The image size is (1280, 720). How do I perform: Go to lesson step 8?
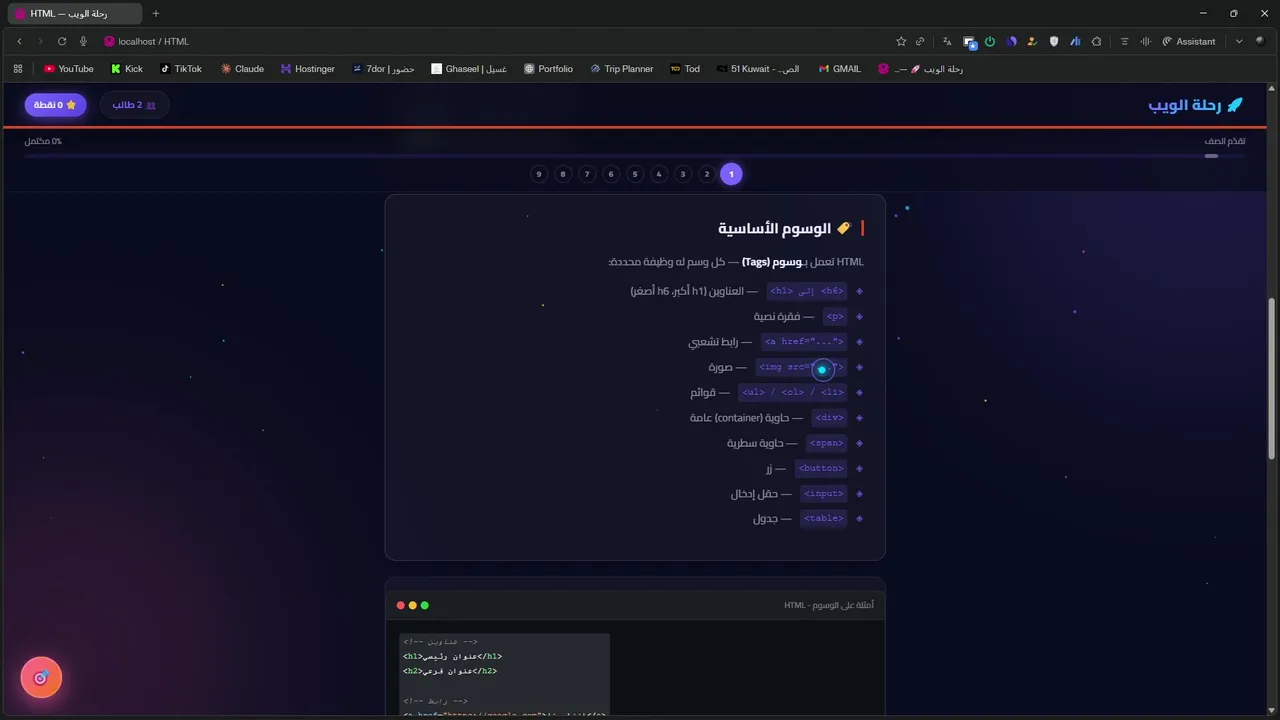[x=563, y=174]
